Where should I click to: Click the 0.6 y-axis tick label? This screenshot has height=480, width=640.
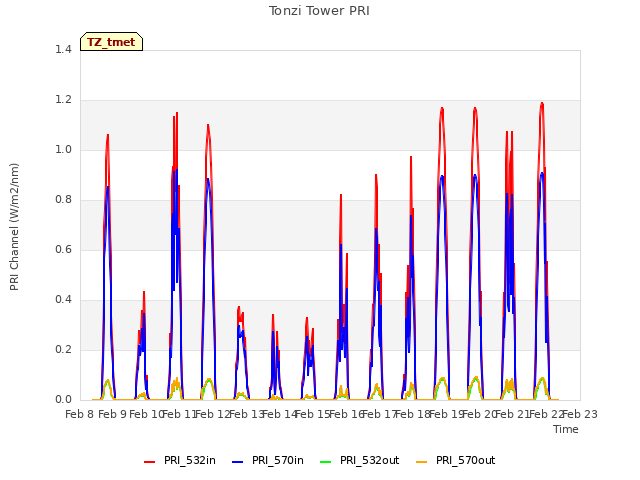click(x=63, y=249)
